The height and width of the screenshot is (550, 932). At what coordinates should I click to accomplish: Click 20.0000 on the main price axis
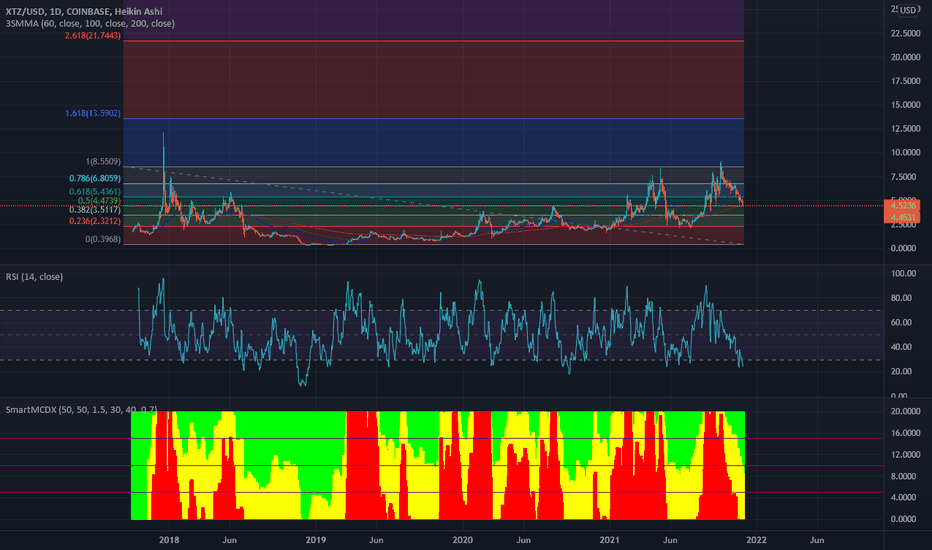(x=905, y=57)
